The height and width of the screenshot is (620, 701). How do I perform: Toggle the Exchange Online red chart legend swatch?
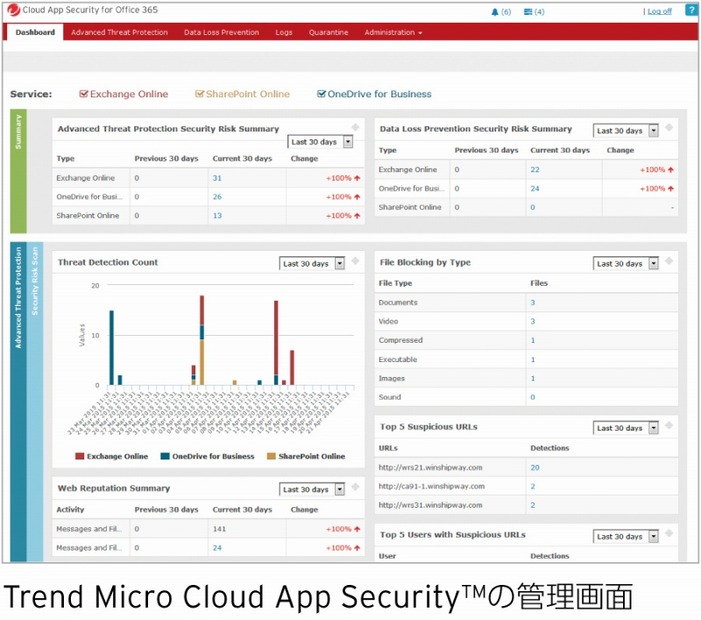[80, 456]
